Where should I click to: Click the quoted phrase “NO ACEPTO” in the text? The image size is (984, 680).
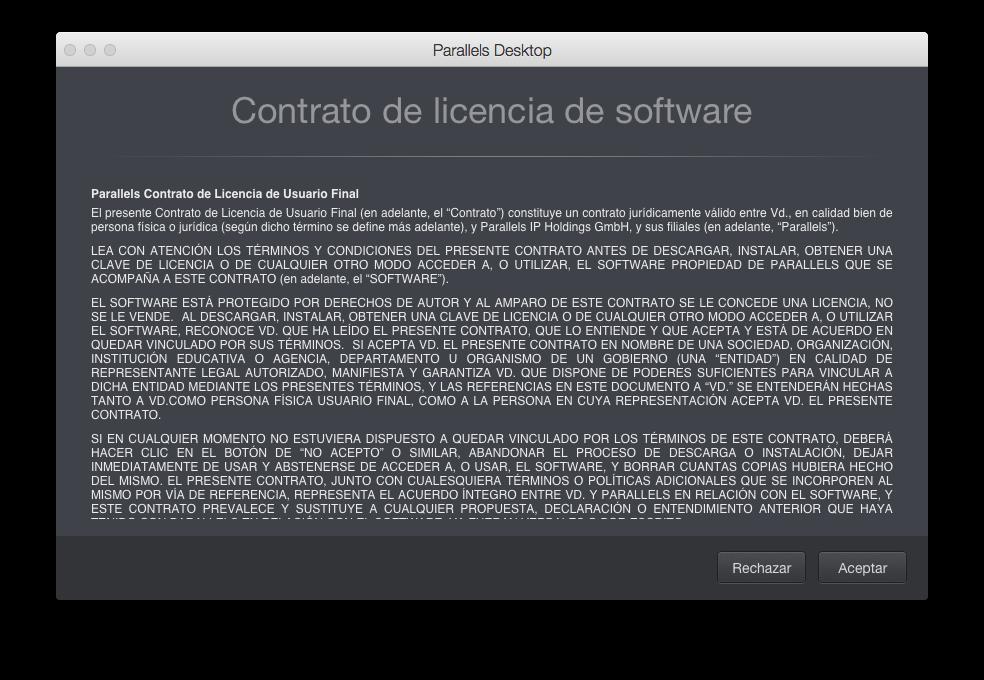click(342, 452)
